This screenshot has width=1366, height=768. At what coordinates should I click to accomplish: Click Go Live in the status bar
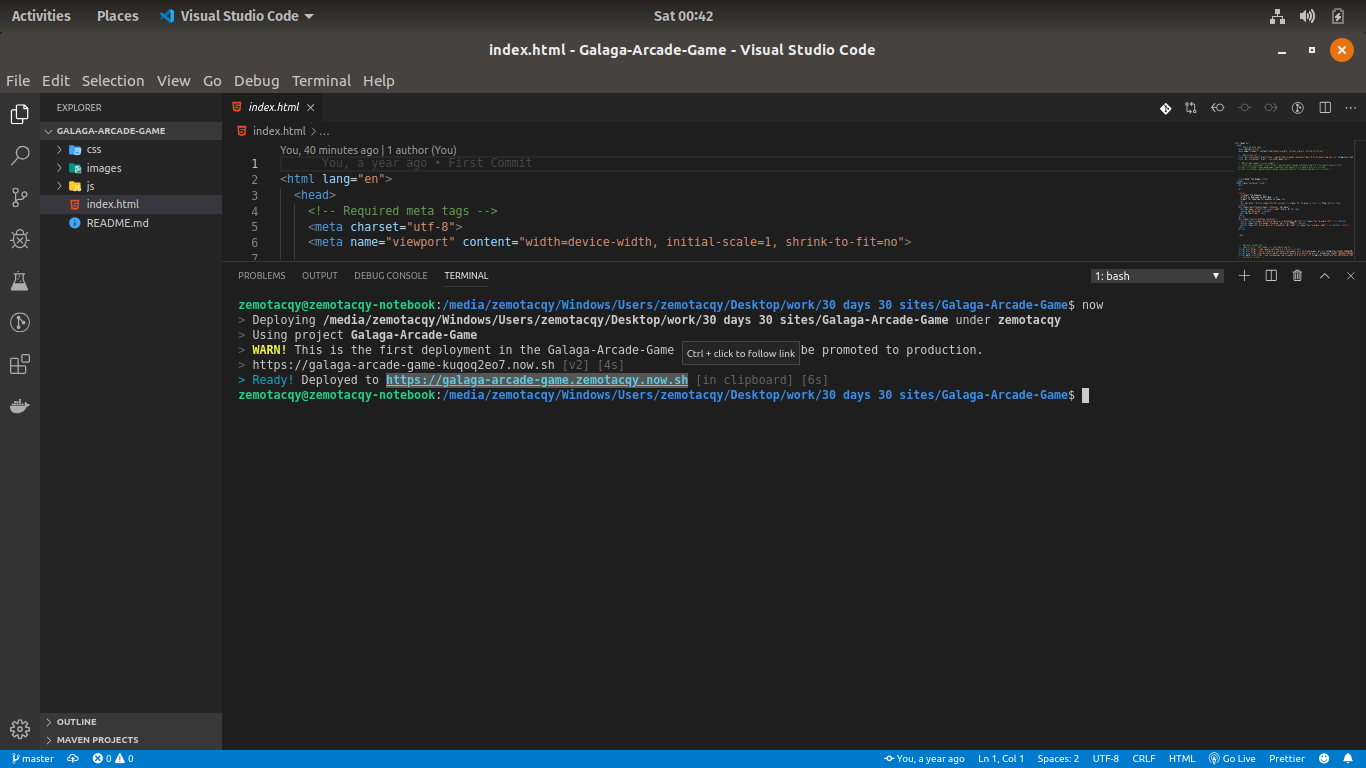(x=1232, y=759)
